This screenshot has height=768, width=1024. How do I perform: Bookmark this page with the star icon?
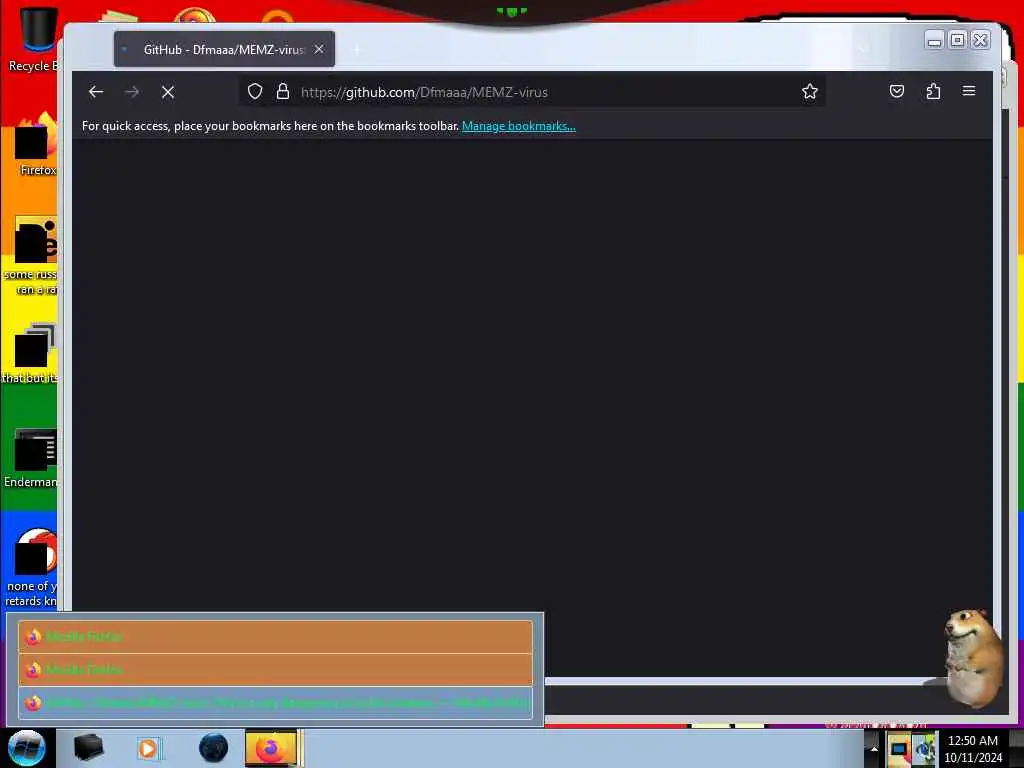[810, 91]
